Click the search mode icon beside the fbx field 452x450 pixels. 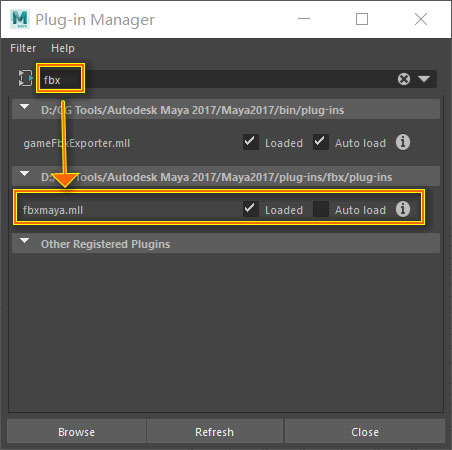(26, 78)
